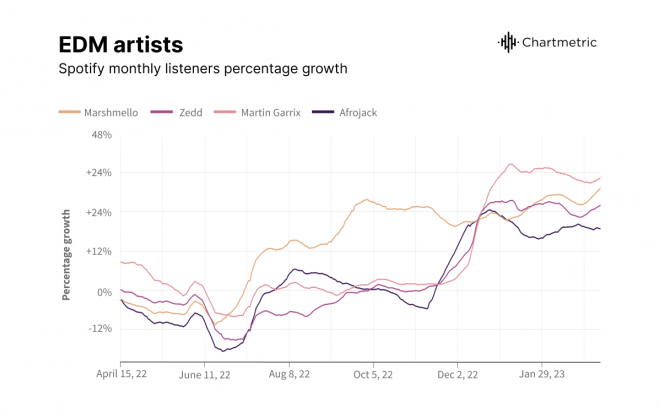Click the 48% y-axis tick label

click(x=101, y=135)
